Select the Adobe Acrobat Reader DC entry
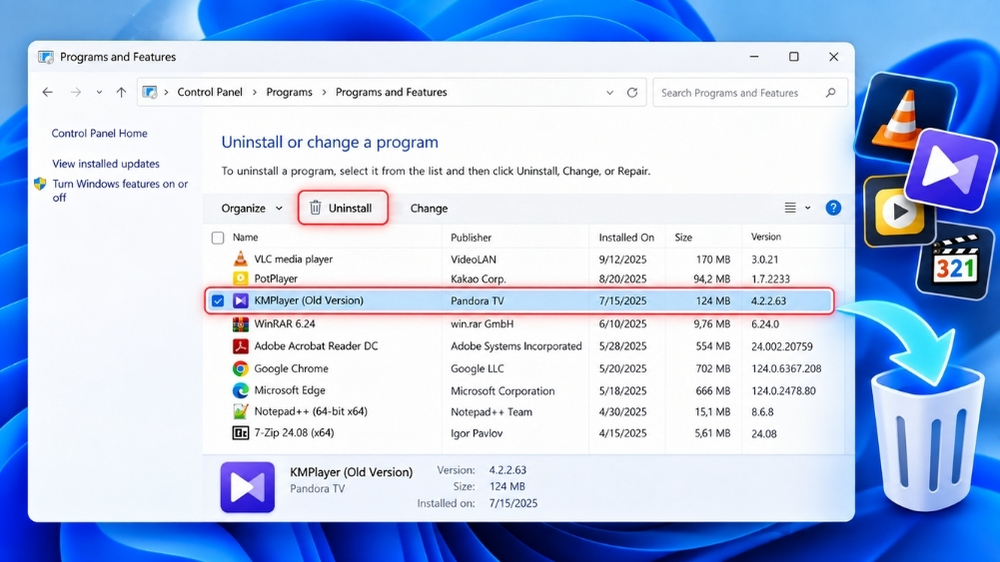Viewport: 1000px width, 562px height. pos(524,346)
